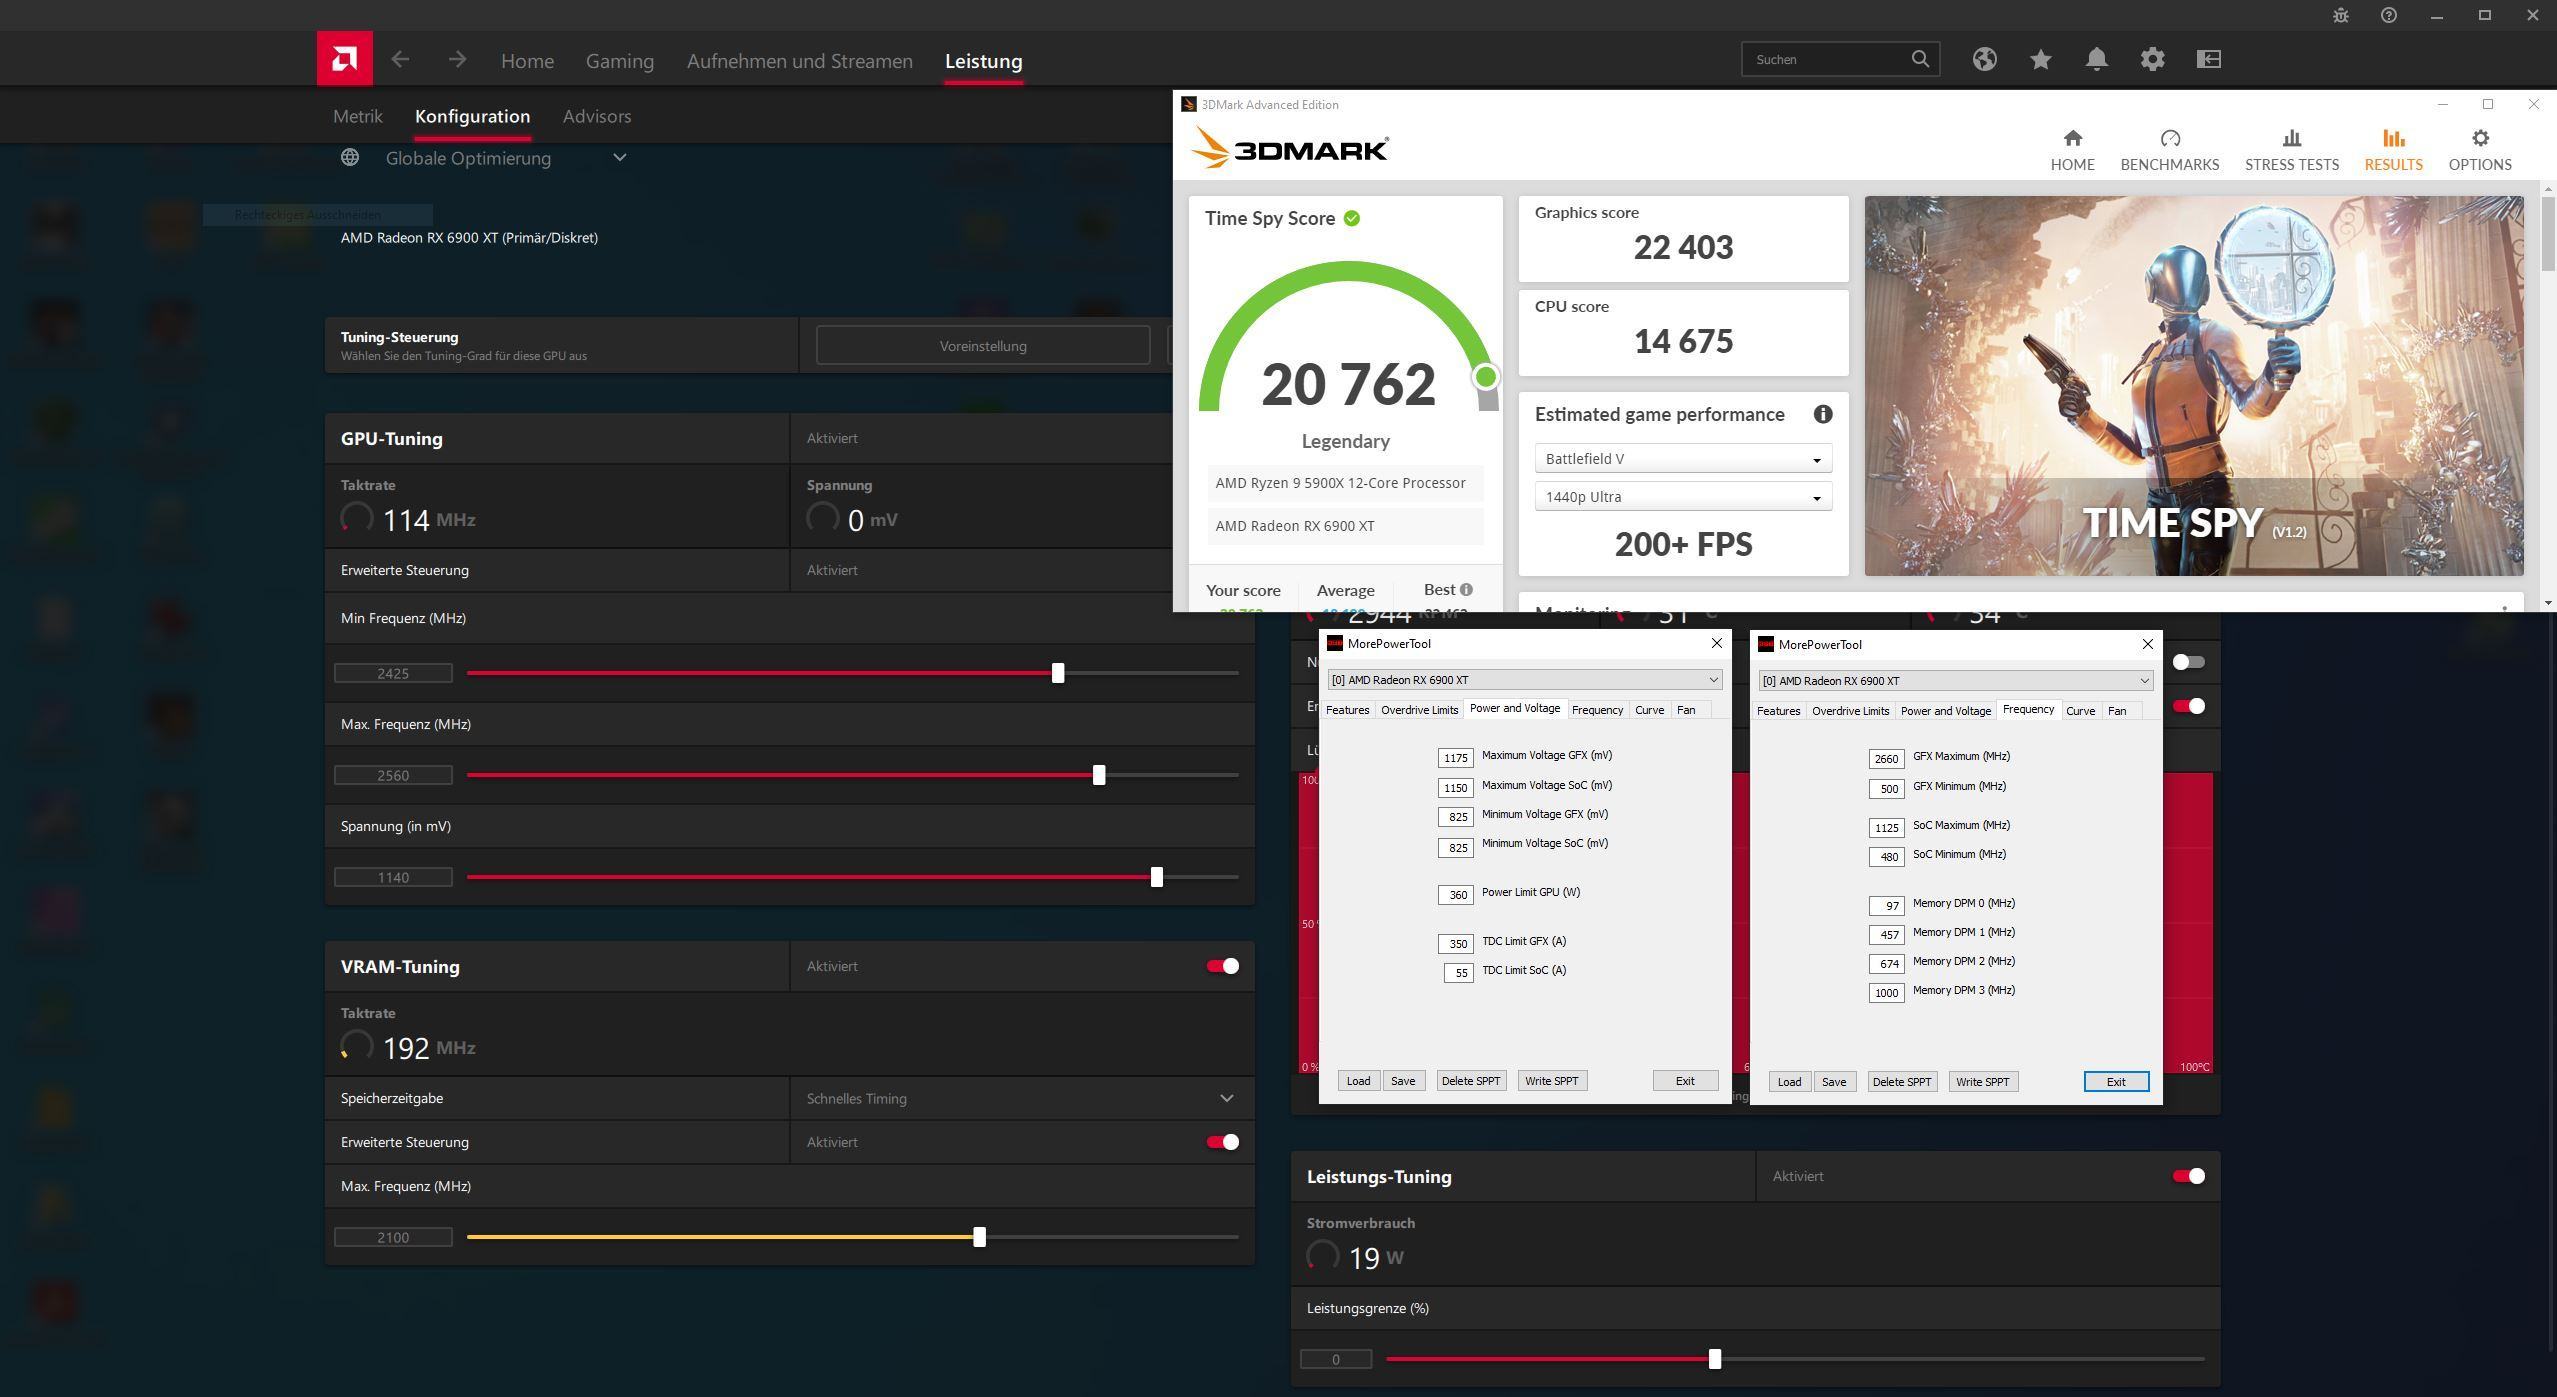Open the Home tab in Radeon Software
Viewport: 2557px width, 1397px height.
[527, 61]
